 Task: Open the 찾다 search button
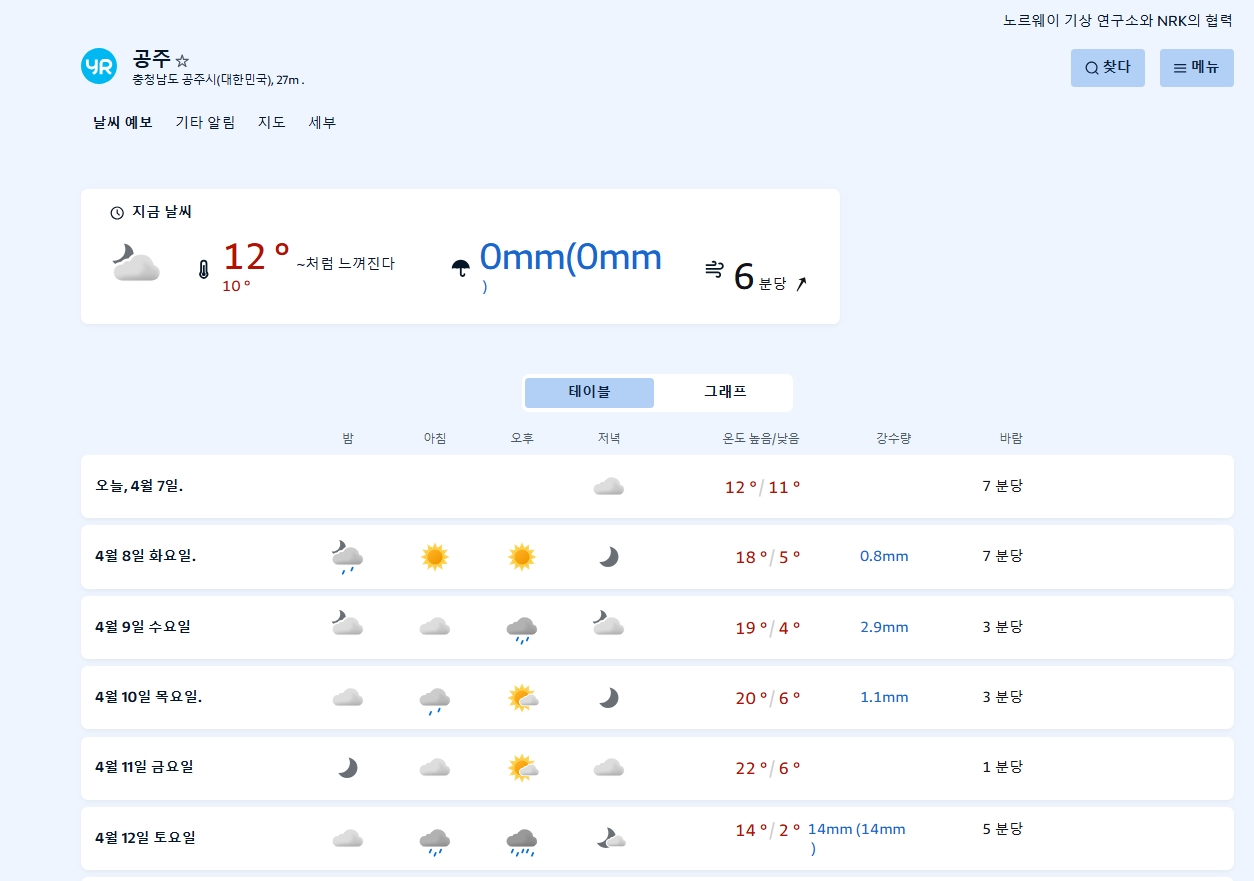pyautogui.click(x=1108, y=68)
